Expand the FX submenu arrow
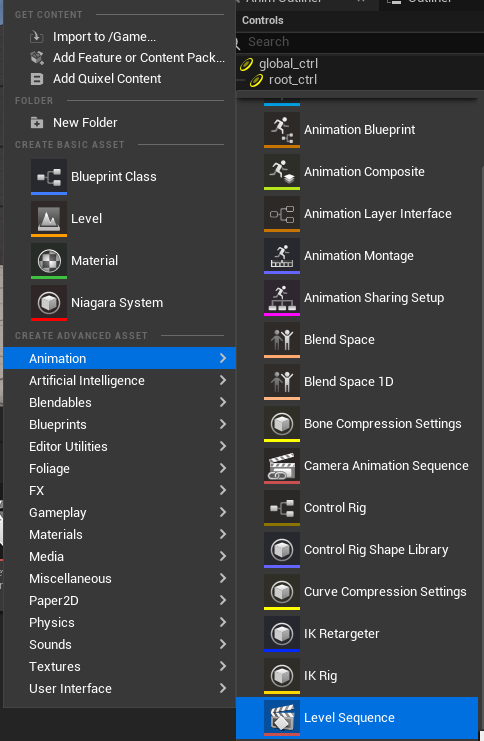The width and height of the screenshot is (484, 741). (223, 491)
